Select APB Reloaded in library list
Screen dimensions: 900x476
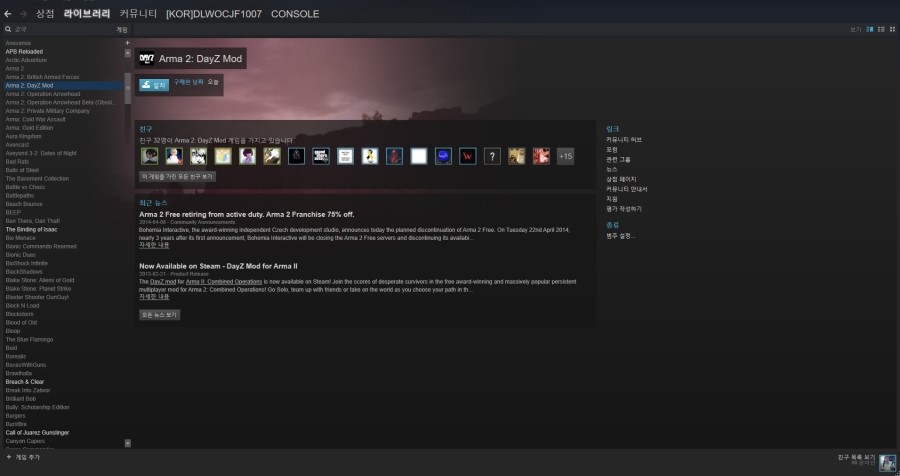click(24, 52)
